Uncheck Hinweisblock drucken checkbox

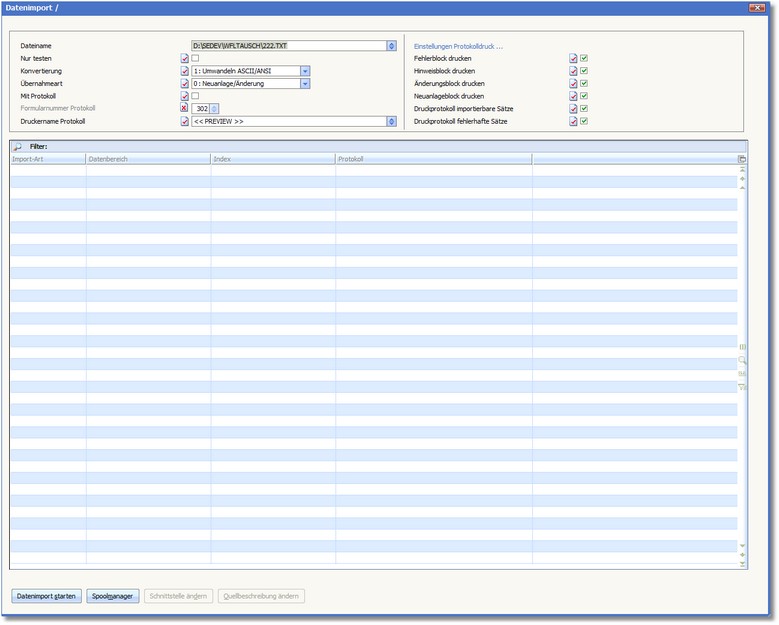pyautogui.click(x=584, y=71)
